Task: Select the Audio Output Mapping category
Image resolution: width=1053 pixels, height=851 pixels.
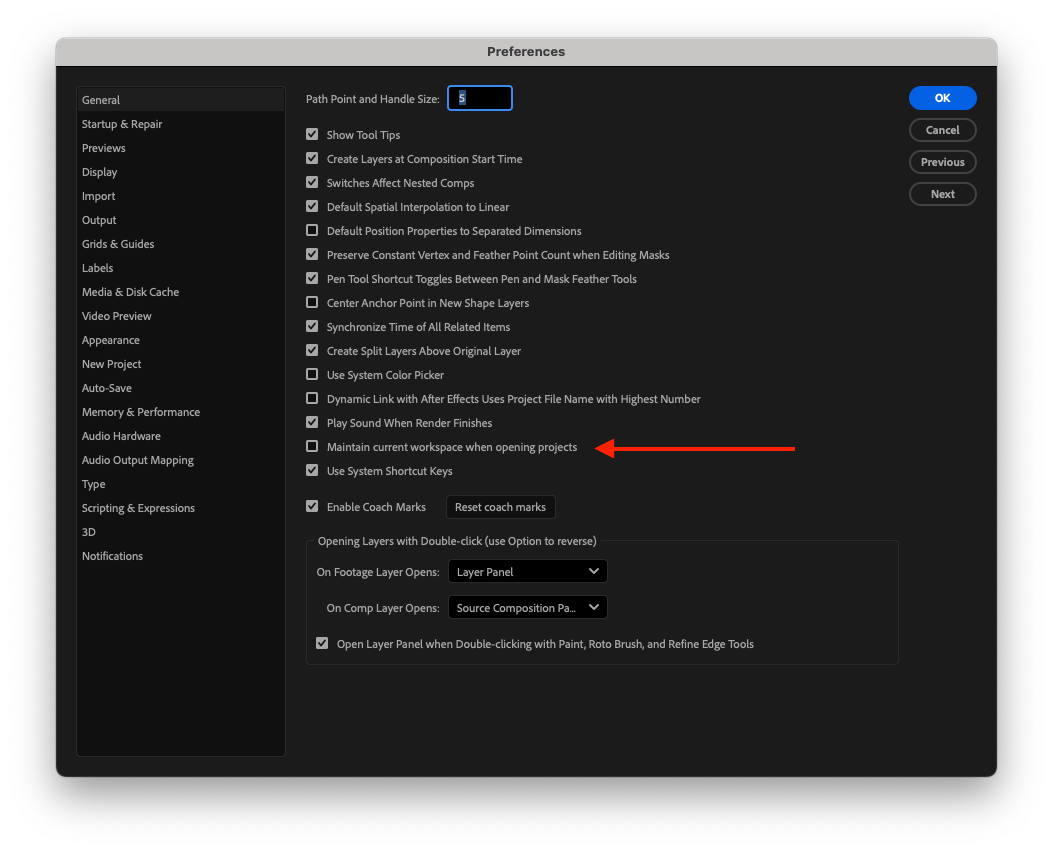Action: 138,460
